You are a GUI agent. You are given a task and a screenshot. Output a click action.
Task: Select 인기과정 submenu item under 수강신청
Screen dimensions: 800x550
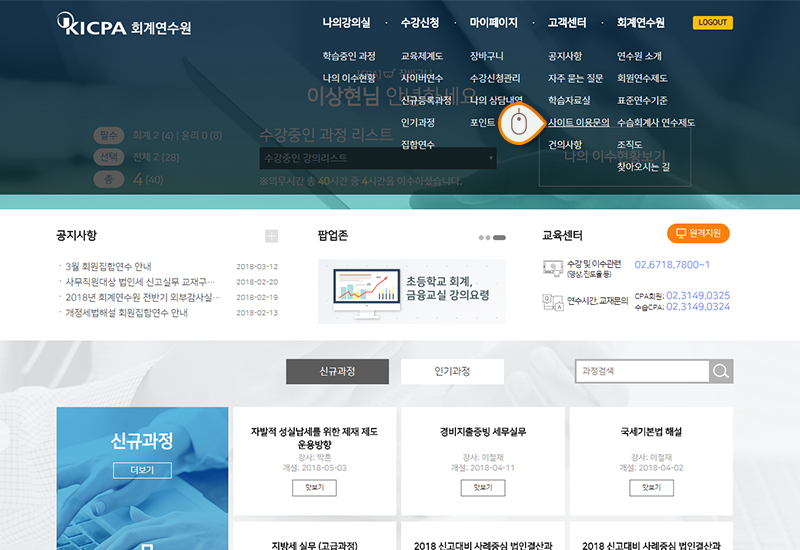(418, 122)
